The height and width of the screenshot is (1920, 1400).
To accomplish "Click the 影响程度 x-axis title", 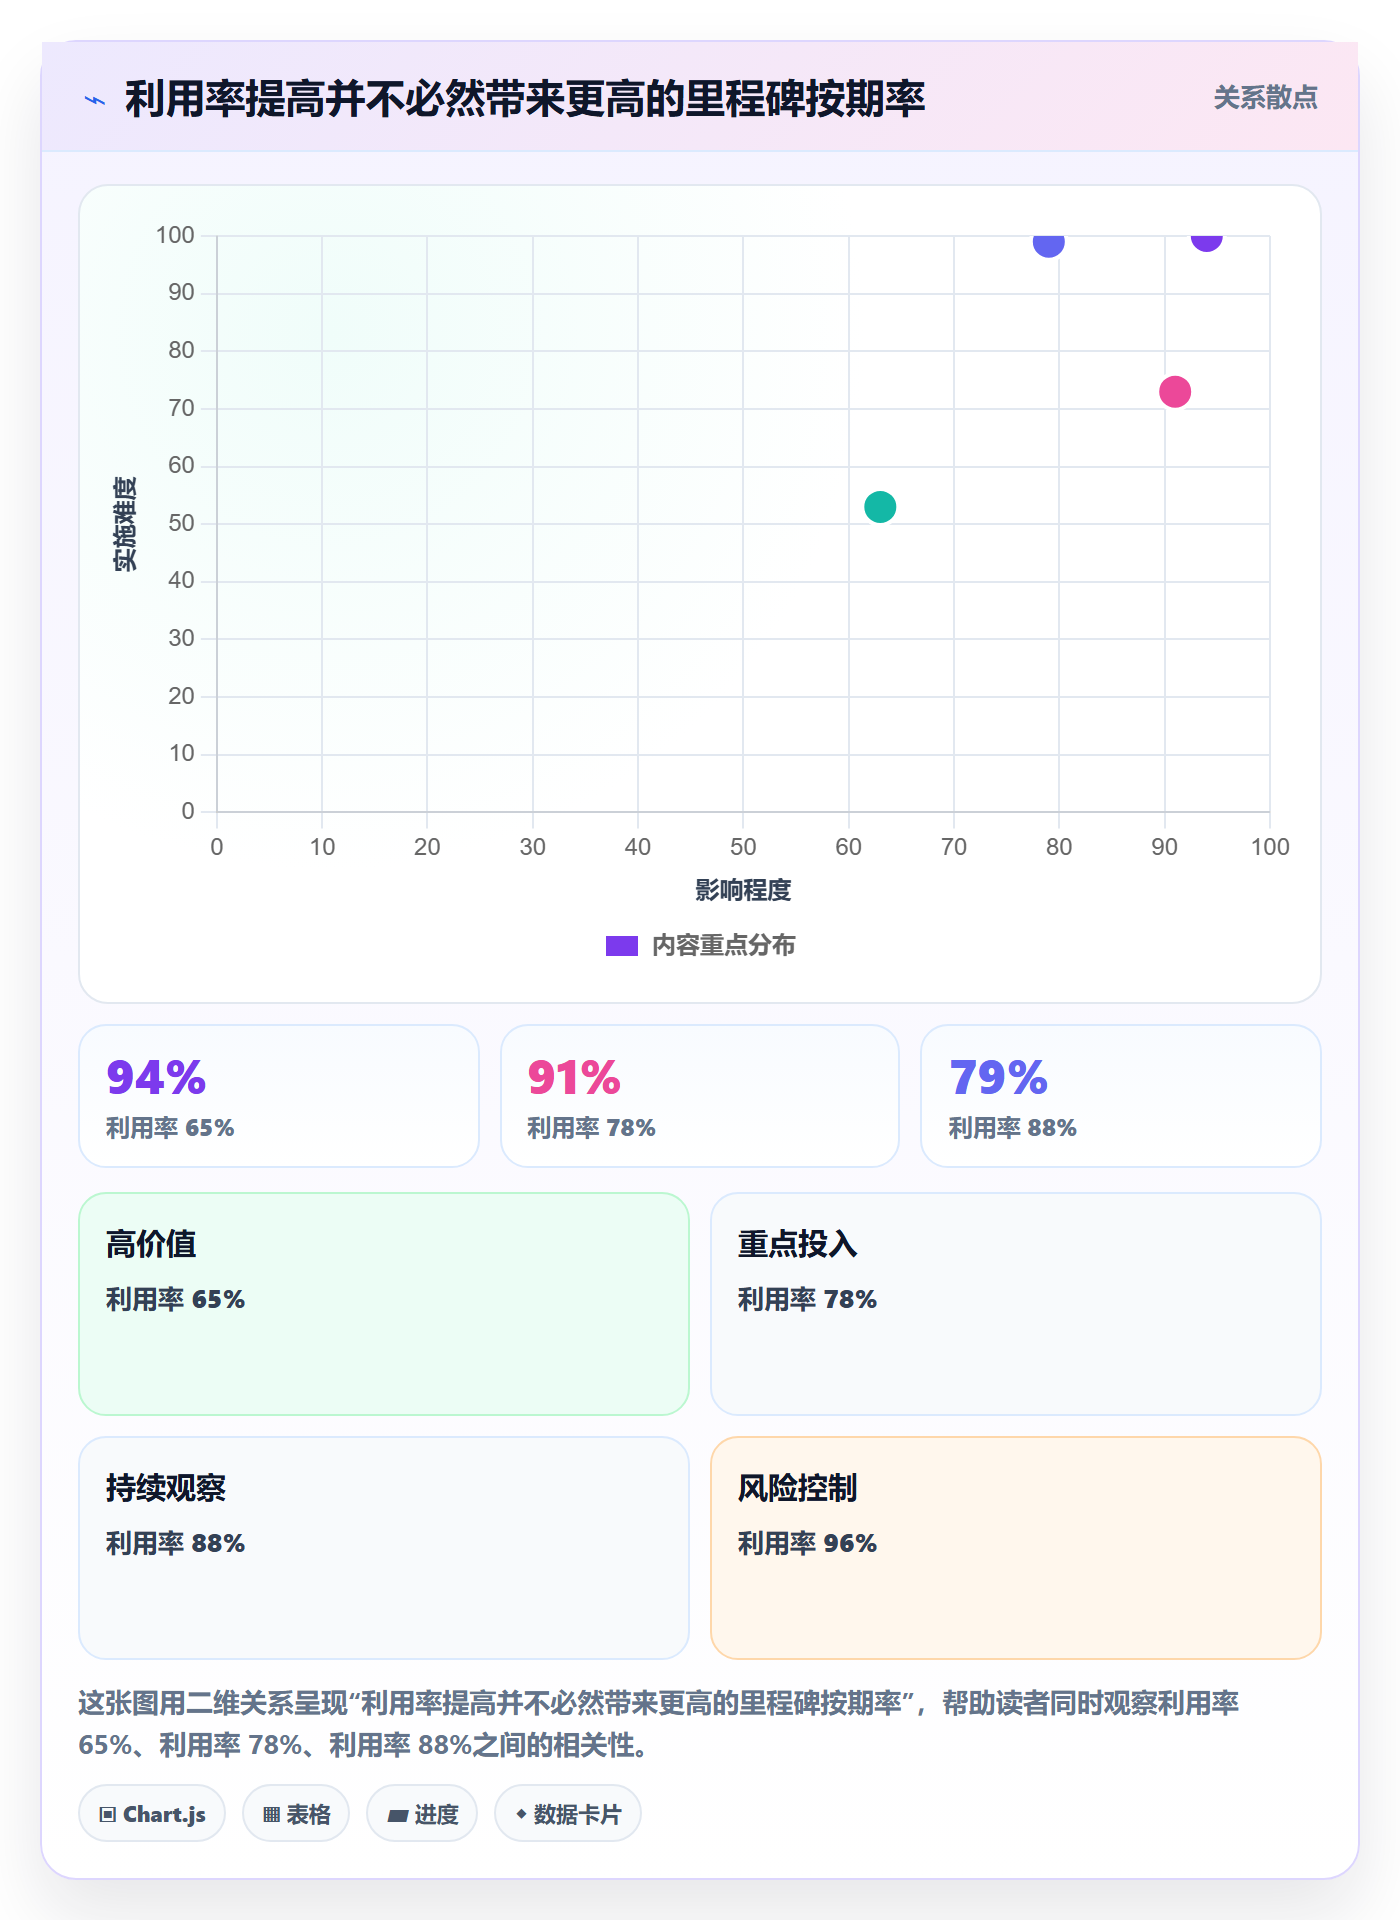I will pyautogui.click(x=743, y=890).
